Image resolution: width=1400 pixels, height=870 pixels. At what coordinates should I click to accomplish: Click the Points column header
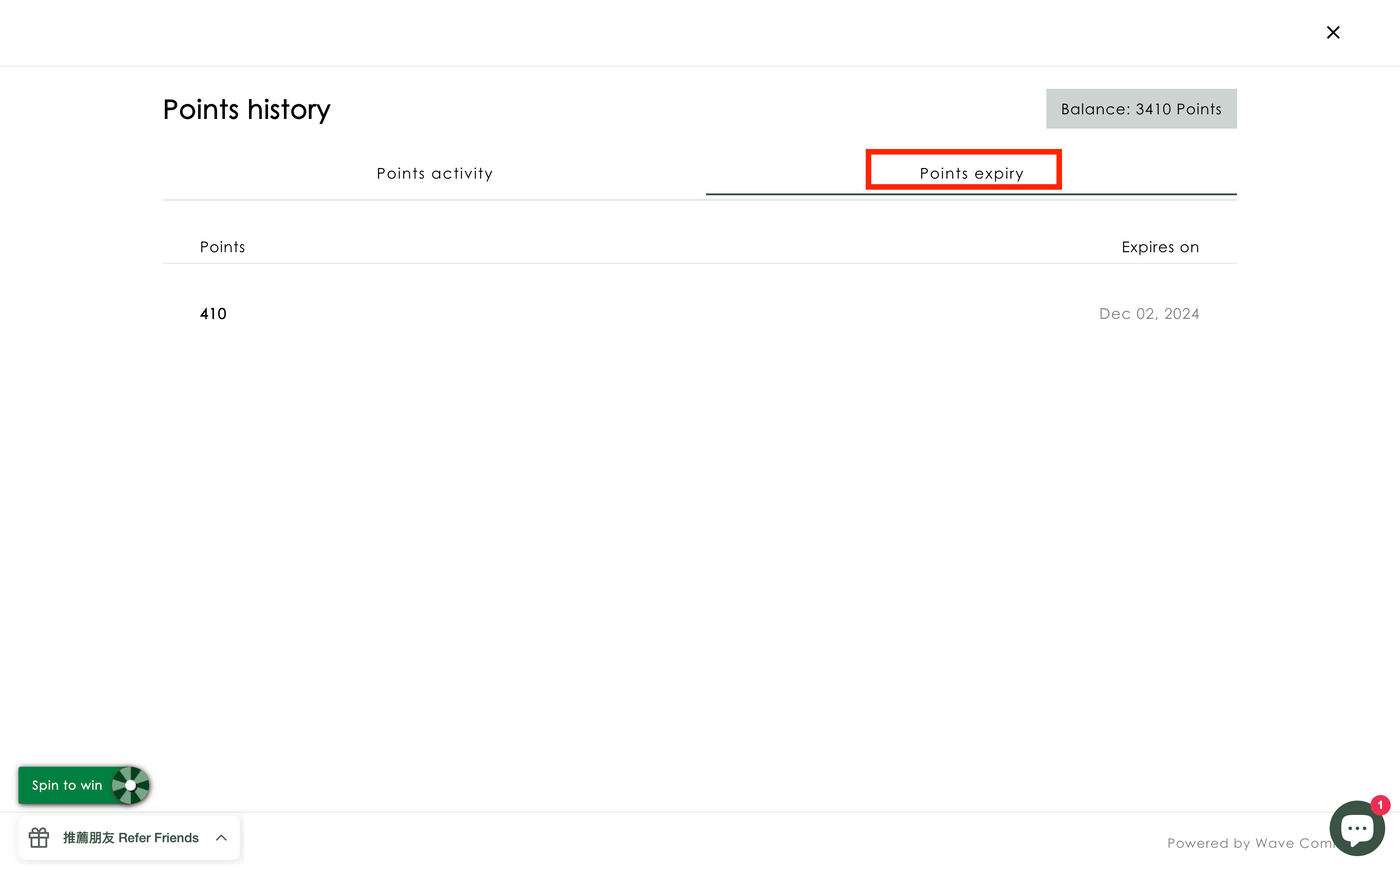coord(222,247)
